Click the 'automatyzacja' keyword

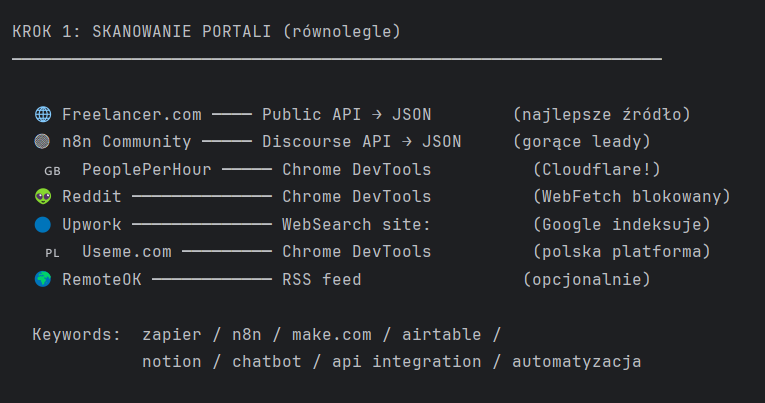tap(576, 361)
